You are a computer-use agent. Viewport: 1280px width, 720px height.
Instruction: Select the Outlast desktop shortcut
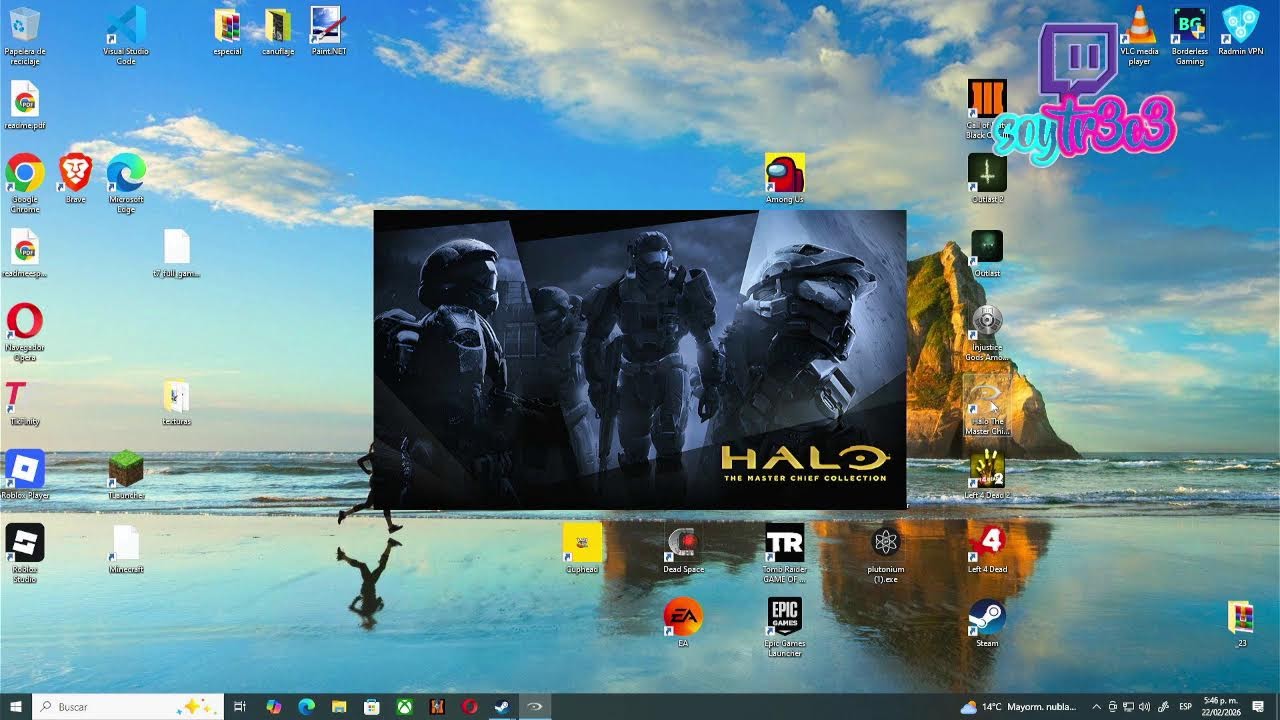click(x=987, y=253)
